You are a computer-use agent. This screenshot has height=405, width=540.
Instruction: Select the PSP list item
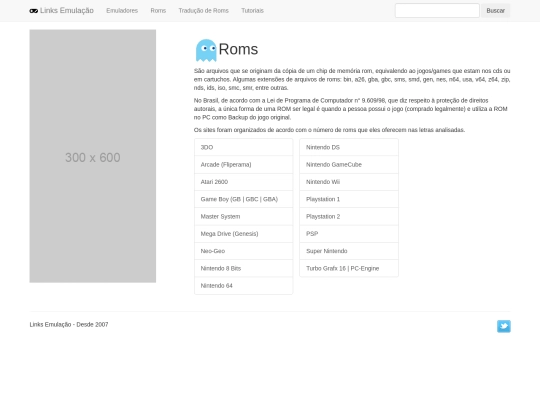tap(349, 234)
